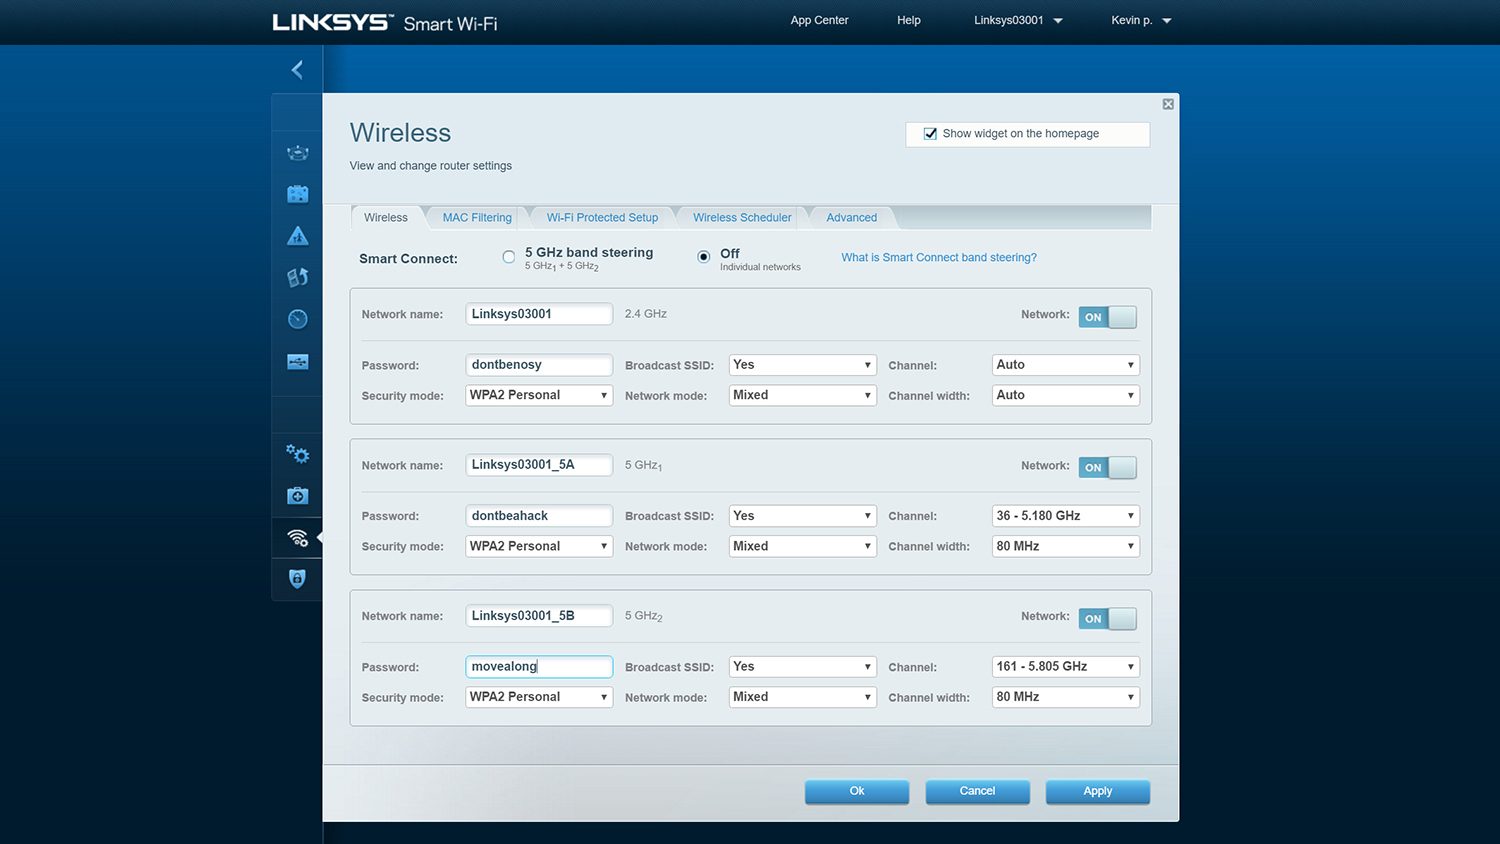Open the Parental Controls warning-sign icon
The height and width of the screenshot is (844, 1500).
pyautogui.click(x=297, y=236)
